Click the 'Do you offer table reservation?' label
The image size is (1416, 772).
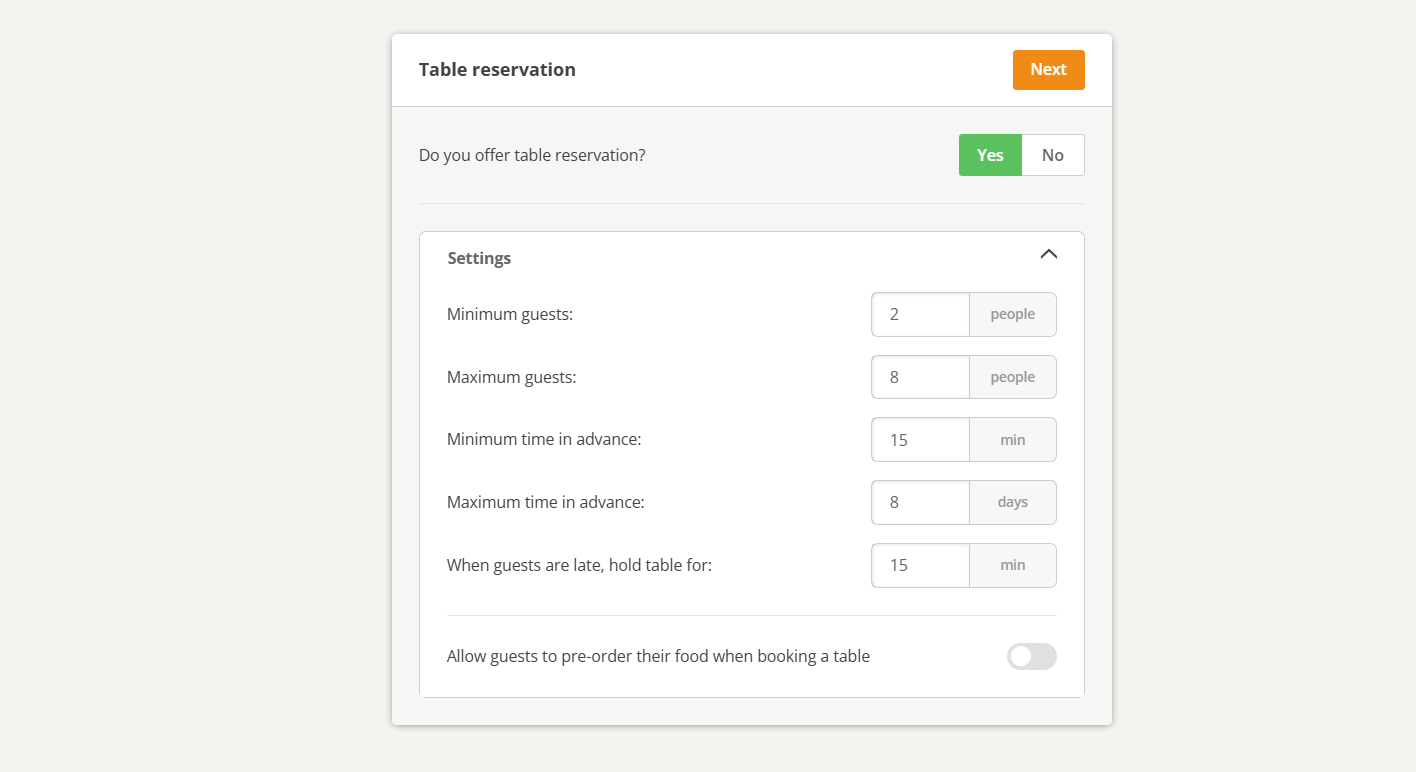[x=532, y=156]
